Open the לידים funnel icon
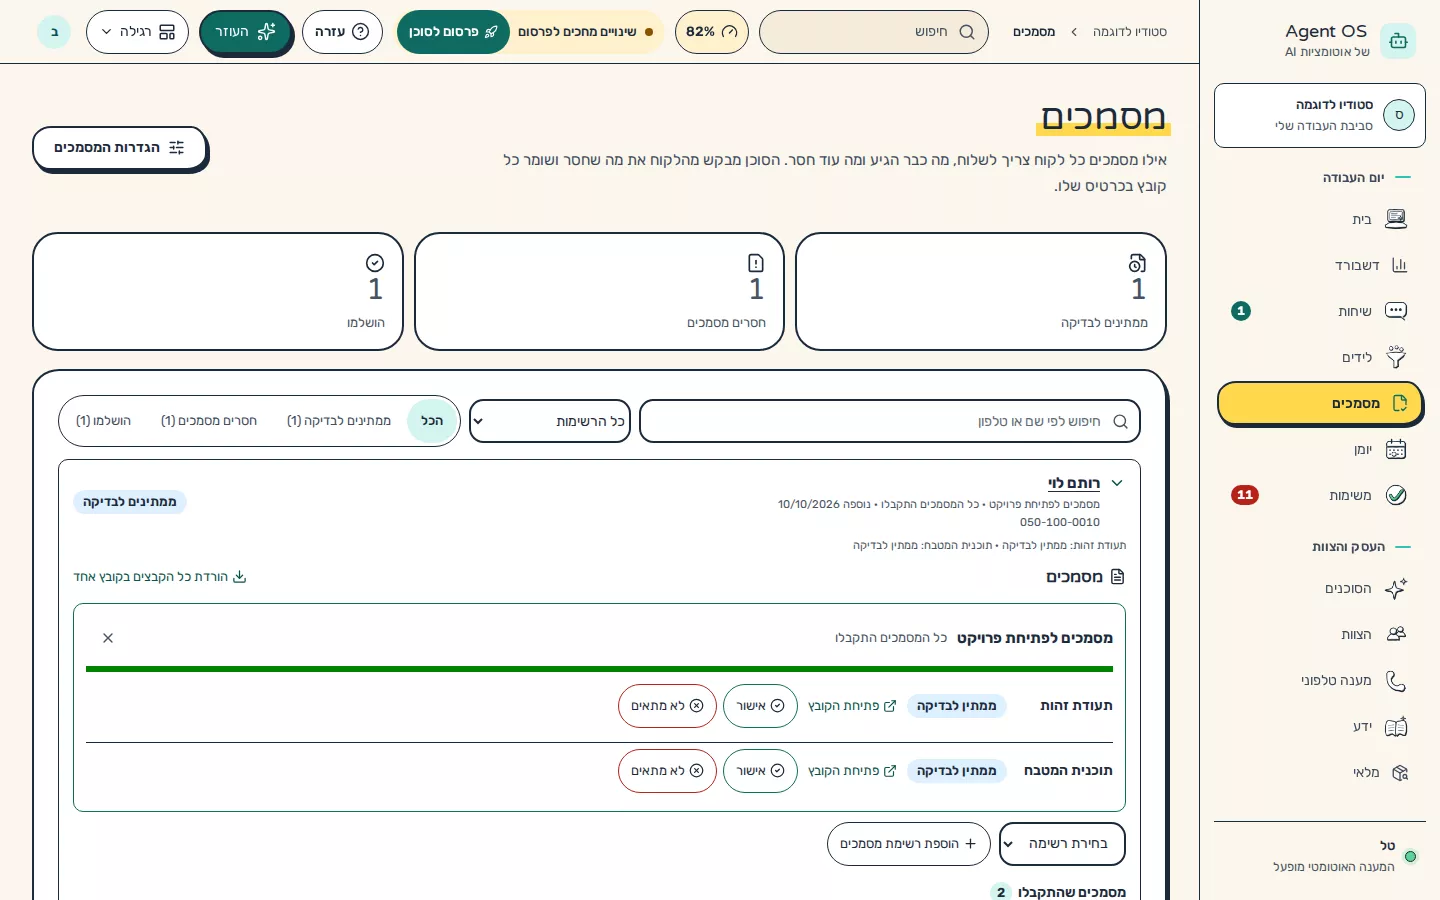Screen dimensions: 1440x900 coord(1396,357)
